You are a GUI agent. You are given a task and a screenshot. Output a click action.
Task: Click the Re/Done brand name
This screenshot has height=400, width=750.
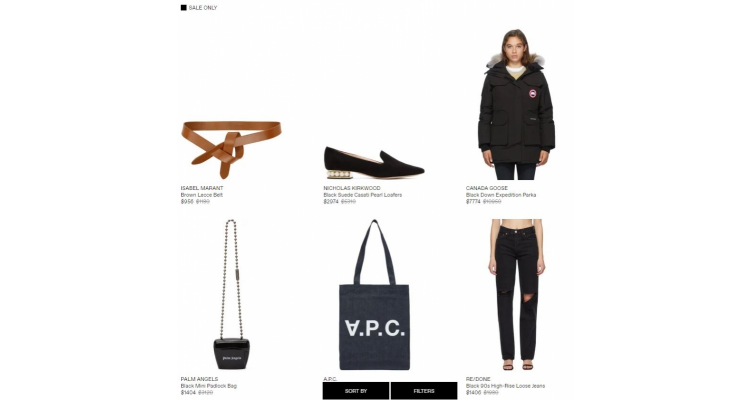pyautogui.click(x=478, y=379)
